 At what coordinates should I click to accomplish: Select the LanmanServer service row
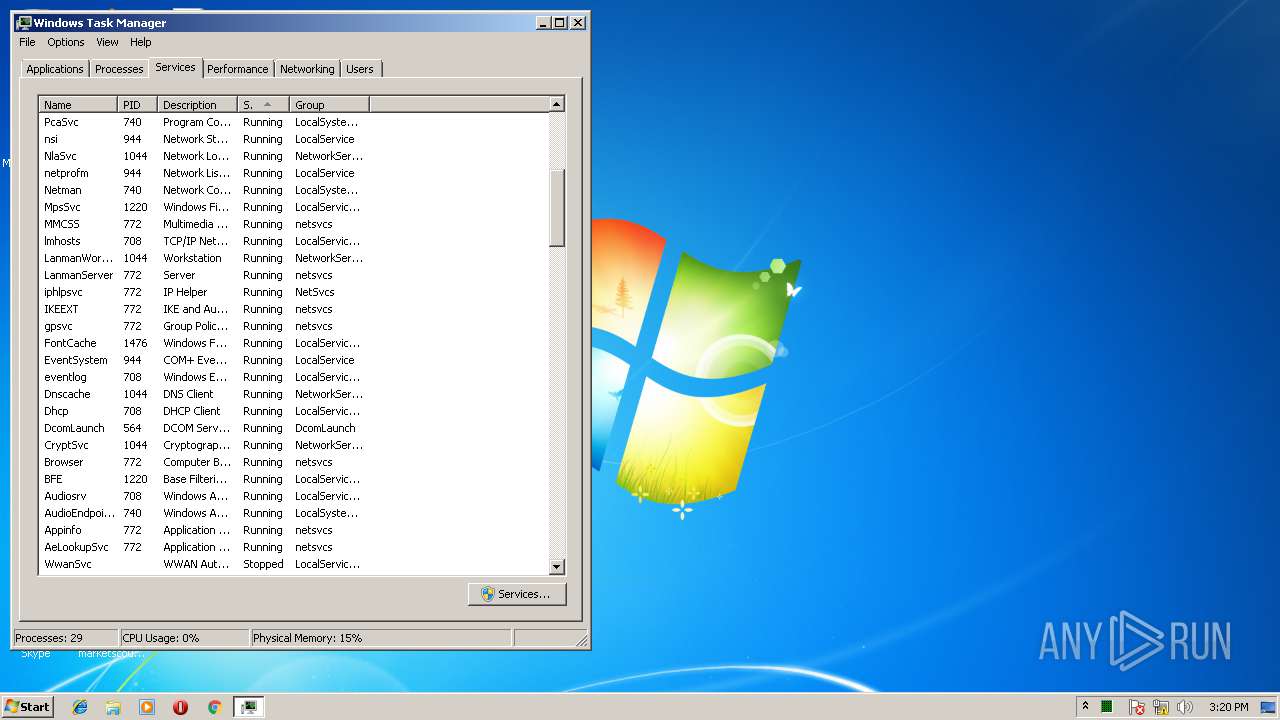pos(294,275)
